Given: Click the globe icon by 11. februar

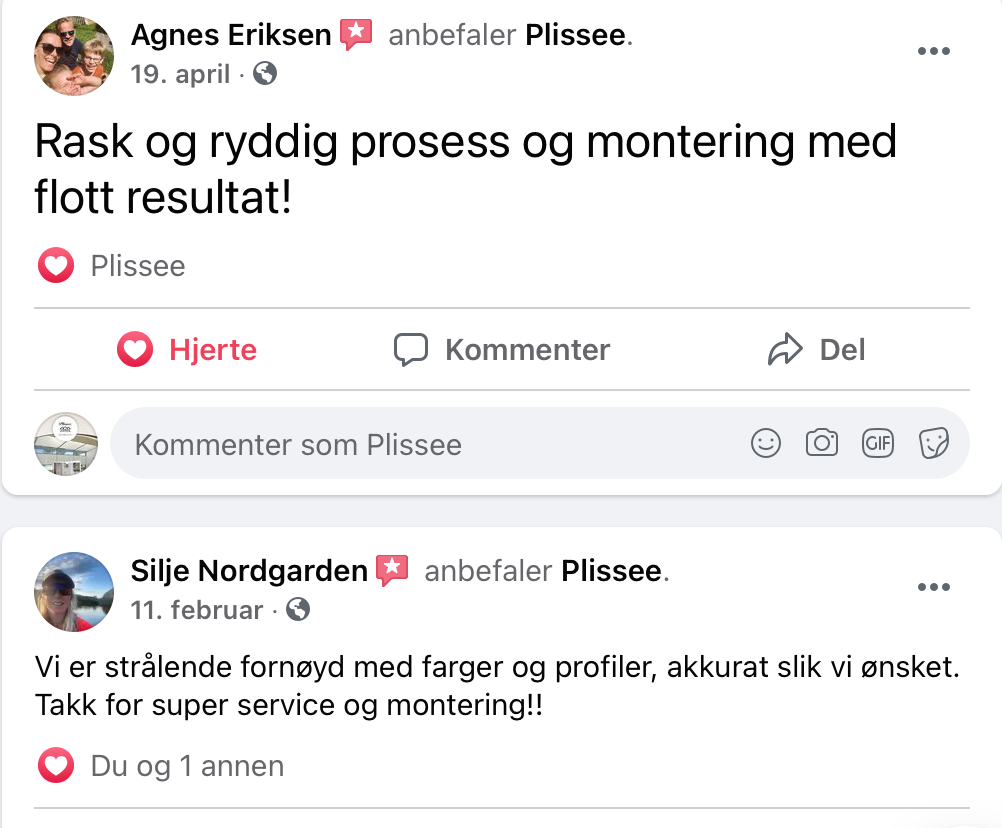Looking at the screenshot, I should (x=298, y=609).
